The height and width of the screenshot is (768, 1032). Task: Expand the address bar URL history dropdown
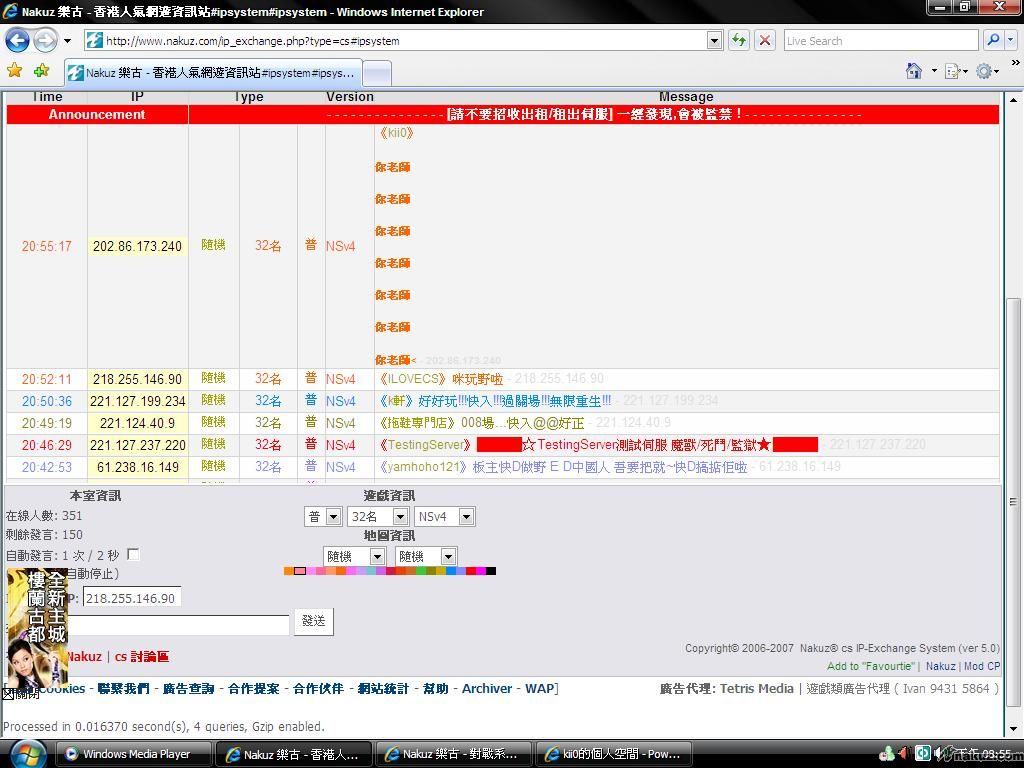coord(714,41)
